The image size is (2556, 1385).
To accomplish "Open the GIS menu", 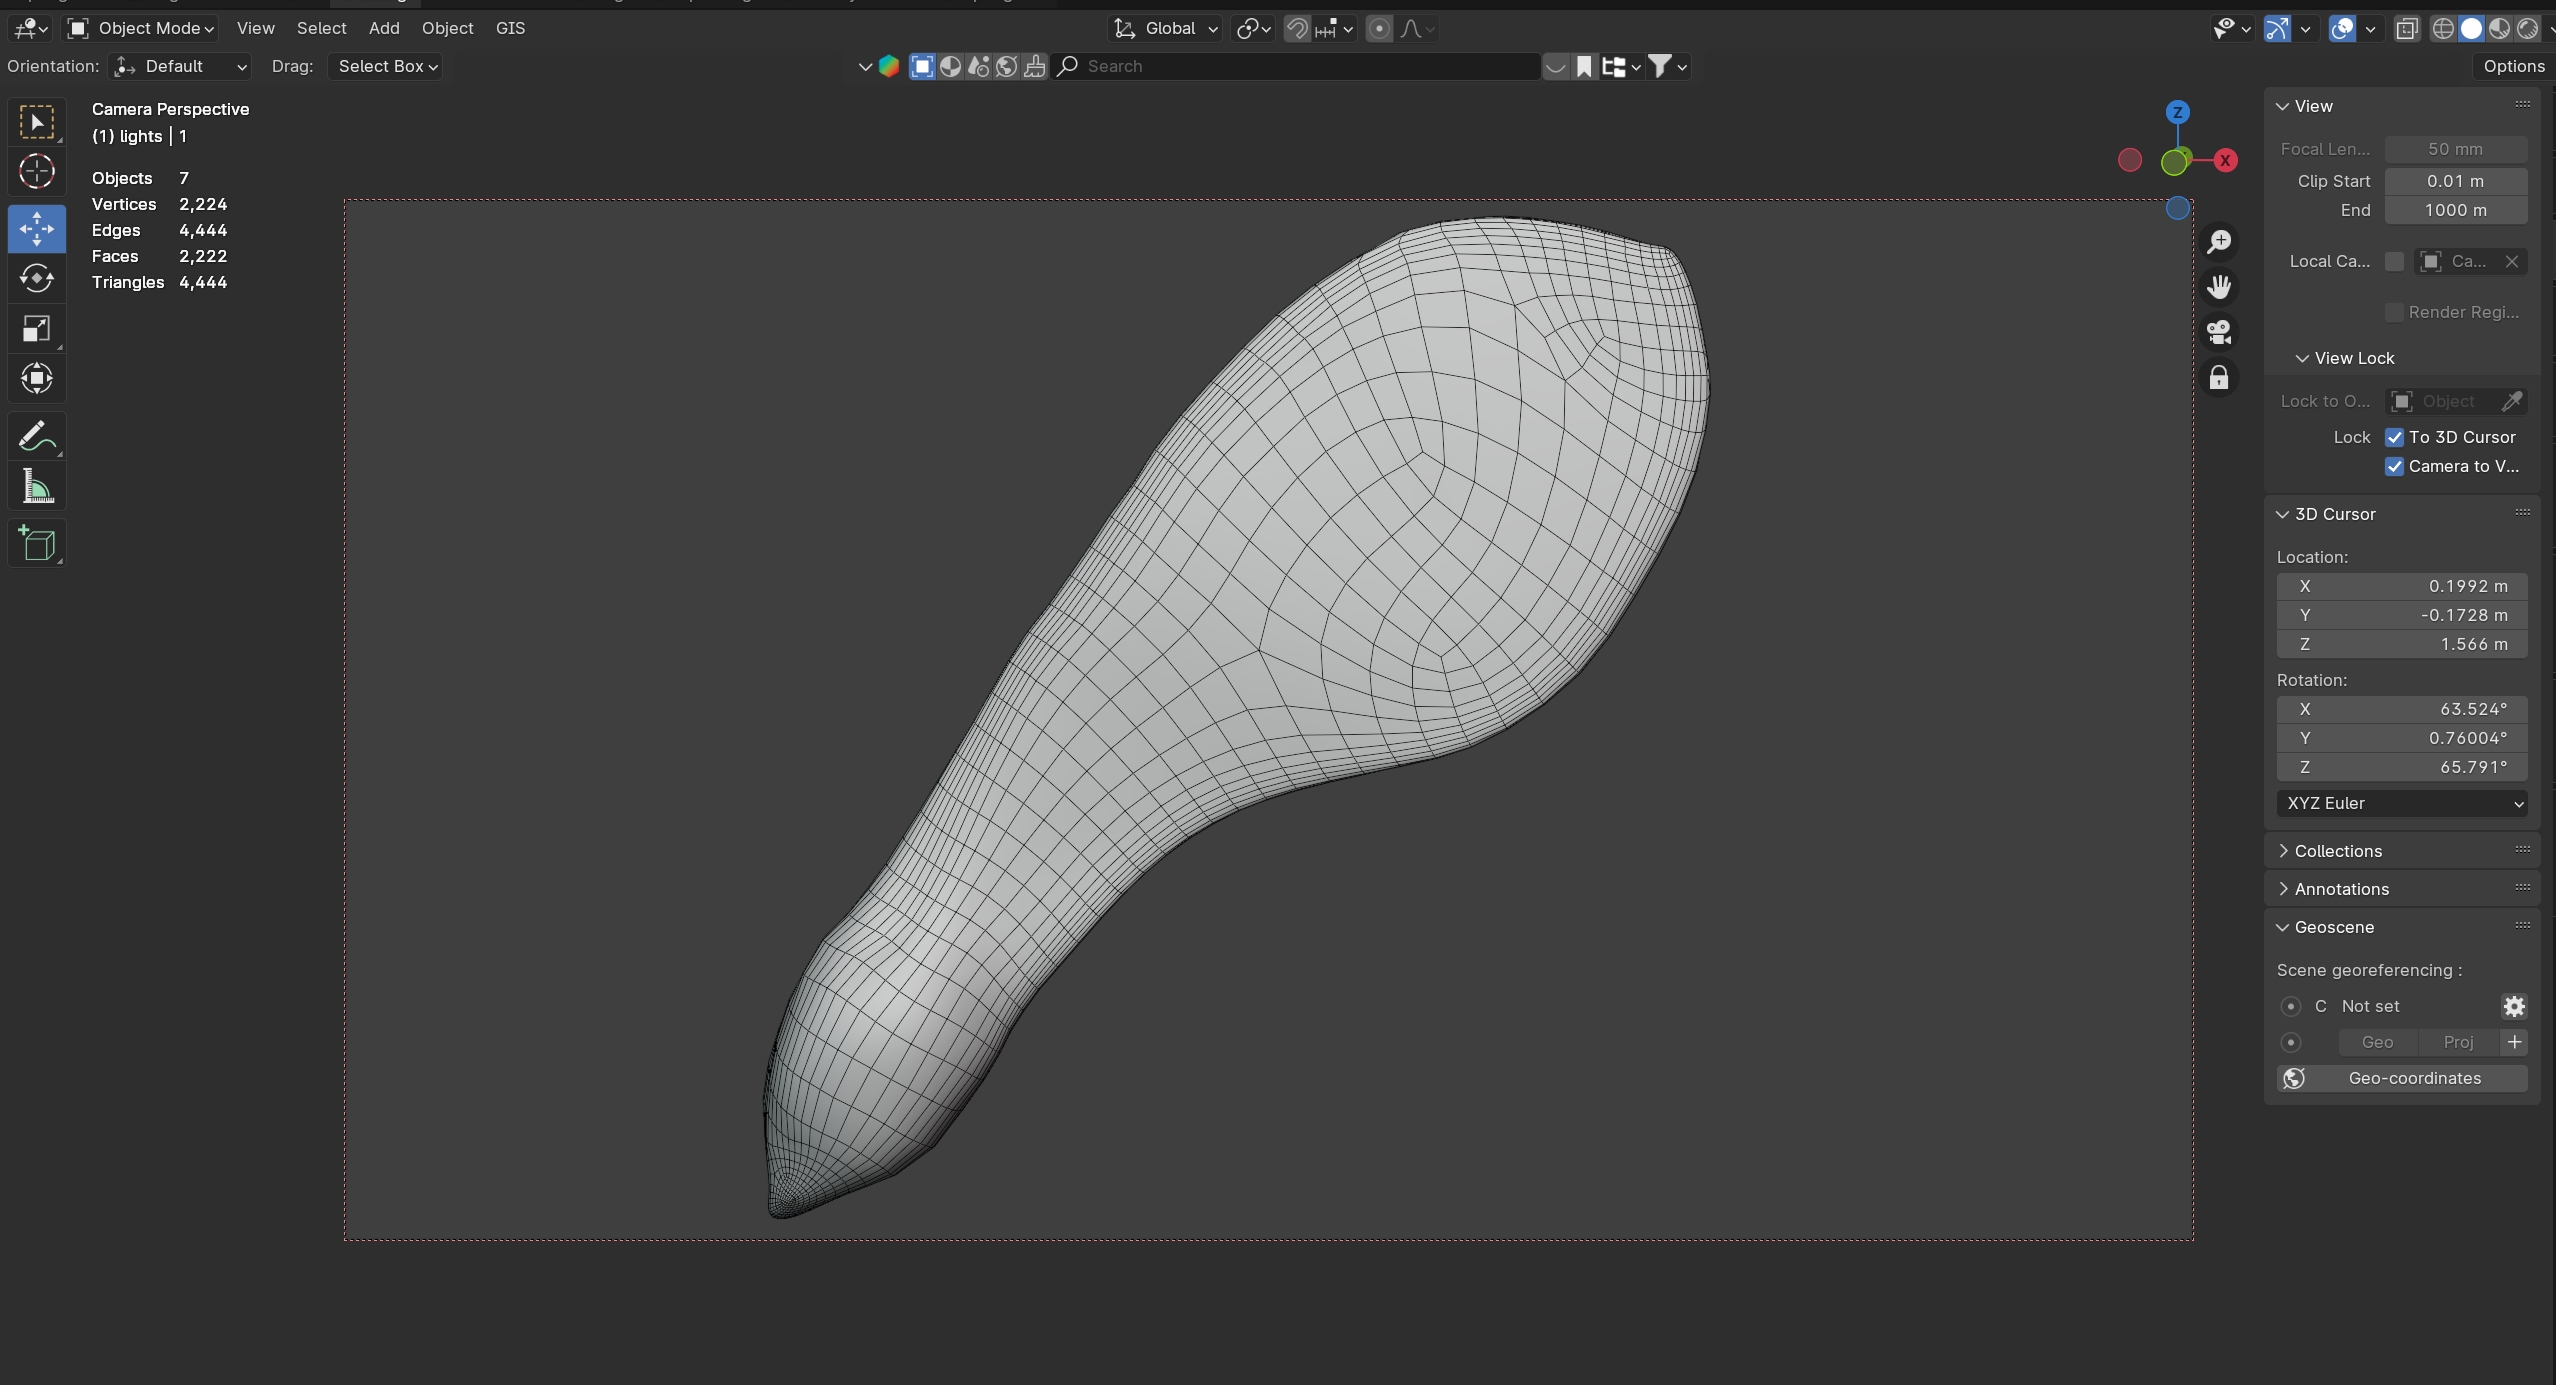I will [x=510, y=28].
